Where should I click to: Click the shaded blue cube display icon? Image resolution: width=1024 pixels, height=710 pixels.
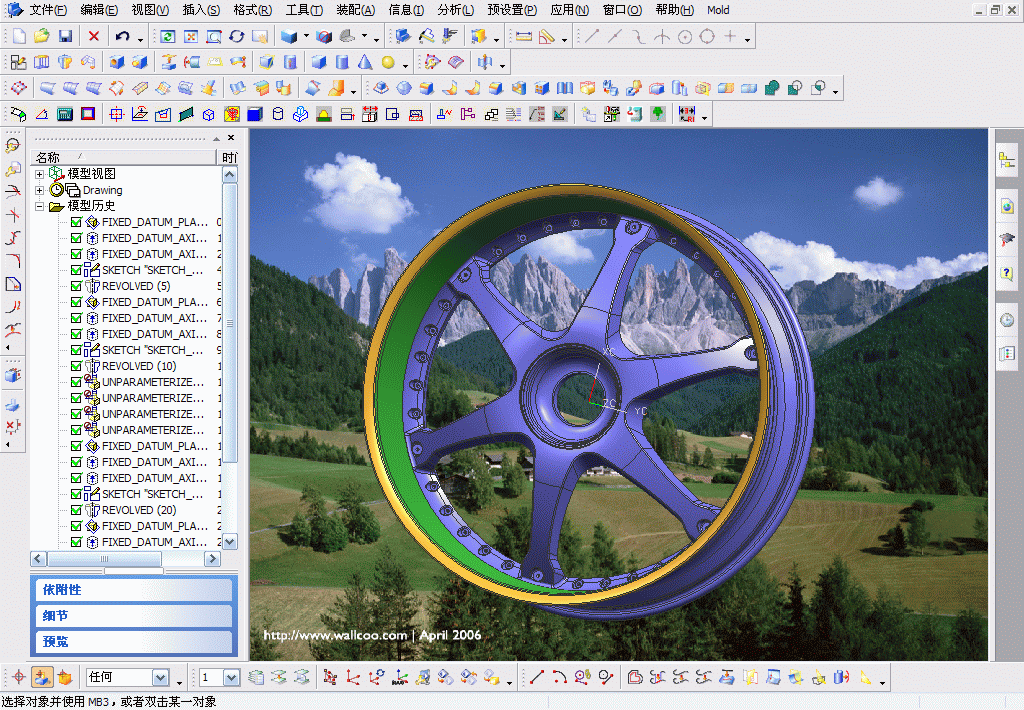tap(289, 37)
